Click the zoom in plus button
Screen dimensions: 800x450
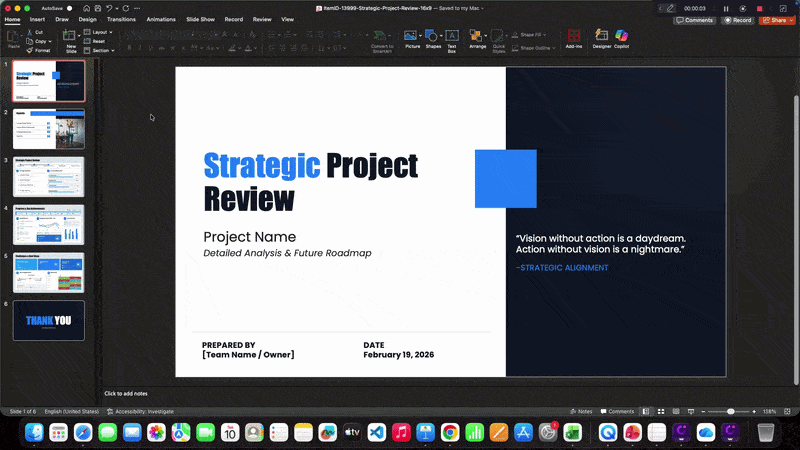pos(754,411)
